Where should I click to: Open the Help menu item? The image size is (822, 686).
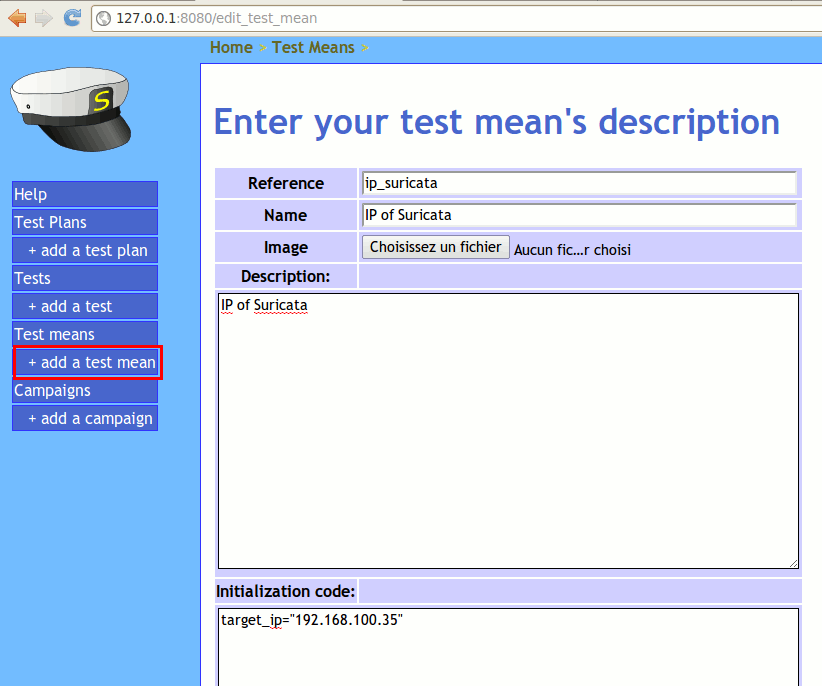pyautogui.click(x=85, y=194)
